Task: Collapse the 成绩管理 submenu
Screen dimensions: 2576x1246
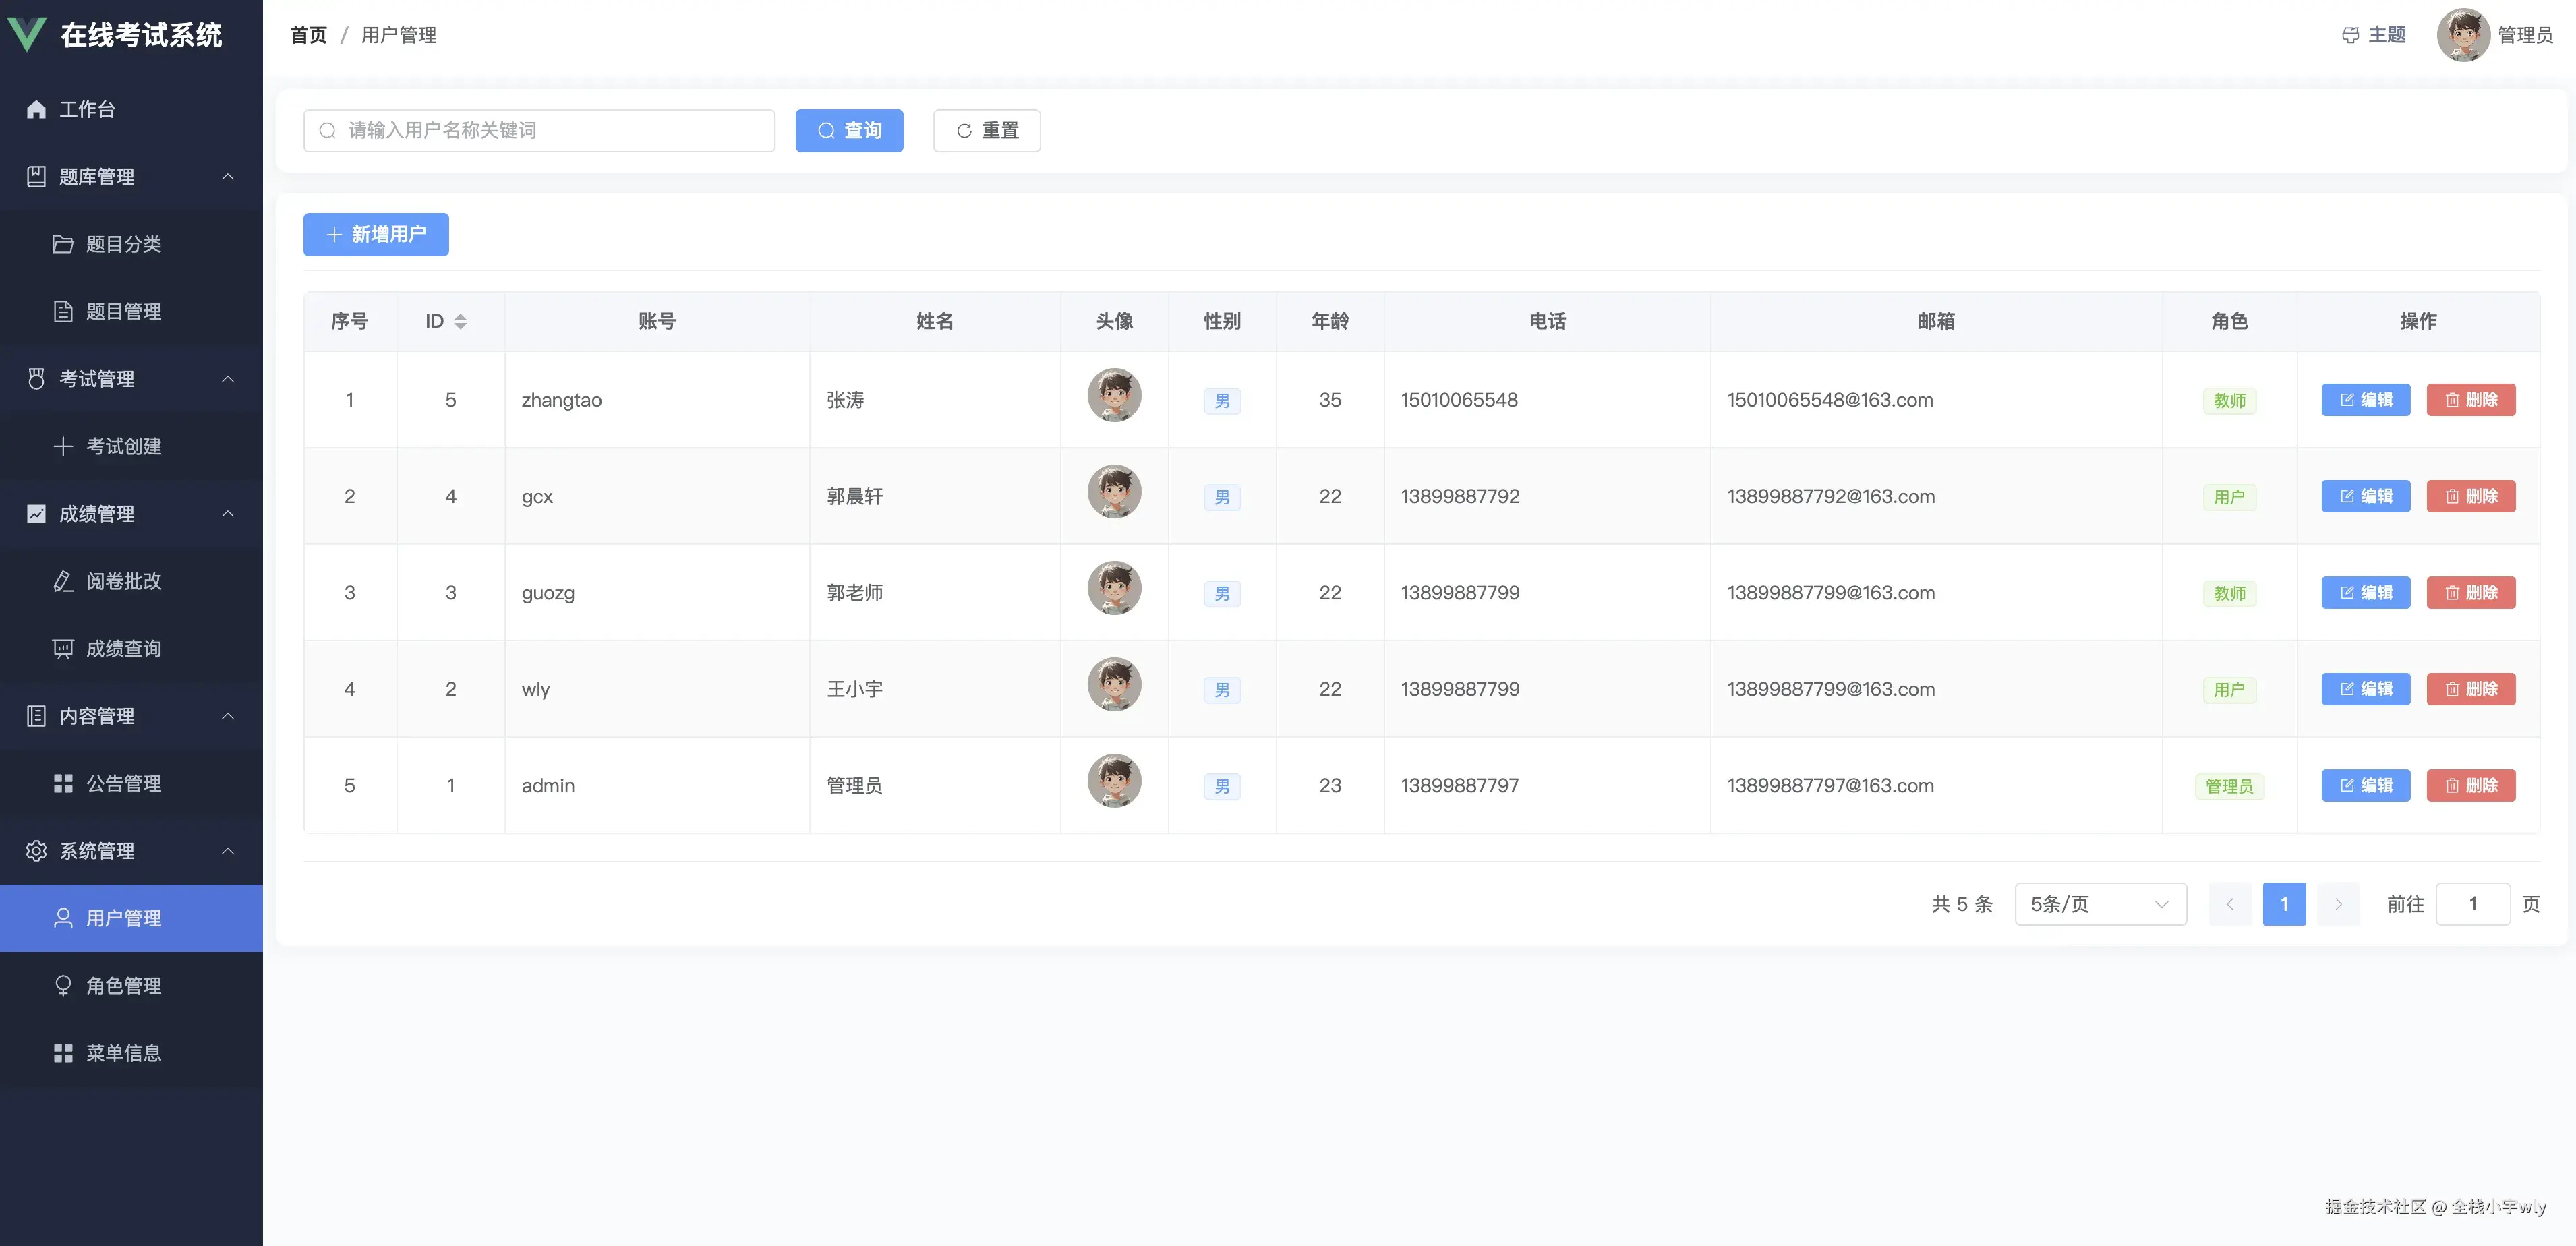Action: point(228,513)
